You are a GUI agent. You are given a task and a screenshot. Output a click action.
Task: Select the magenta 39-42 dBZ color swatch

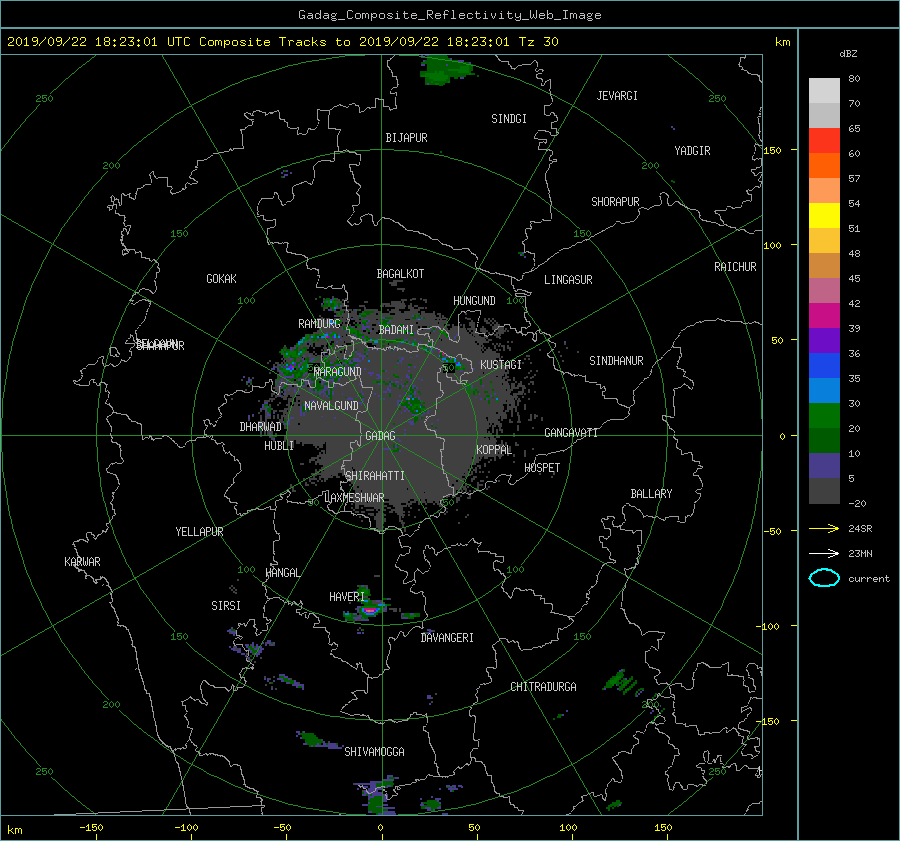(x=824, y=316)
